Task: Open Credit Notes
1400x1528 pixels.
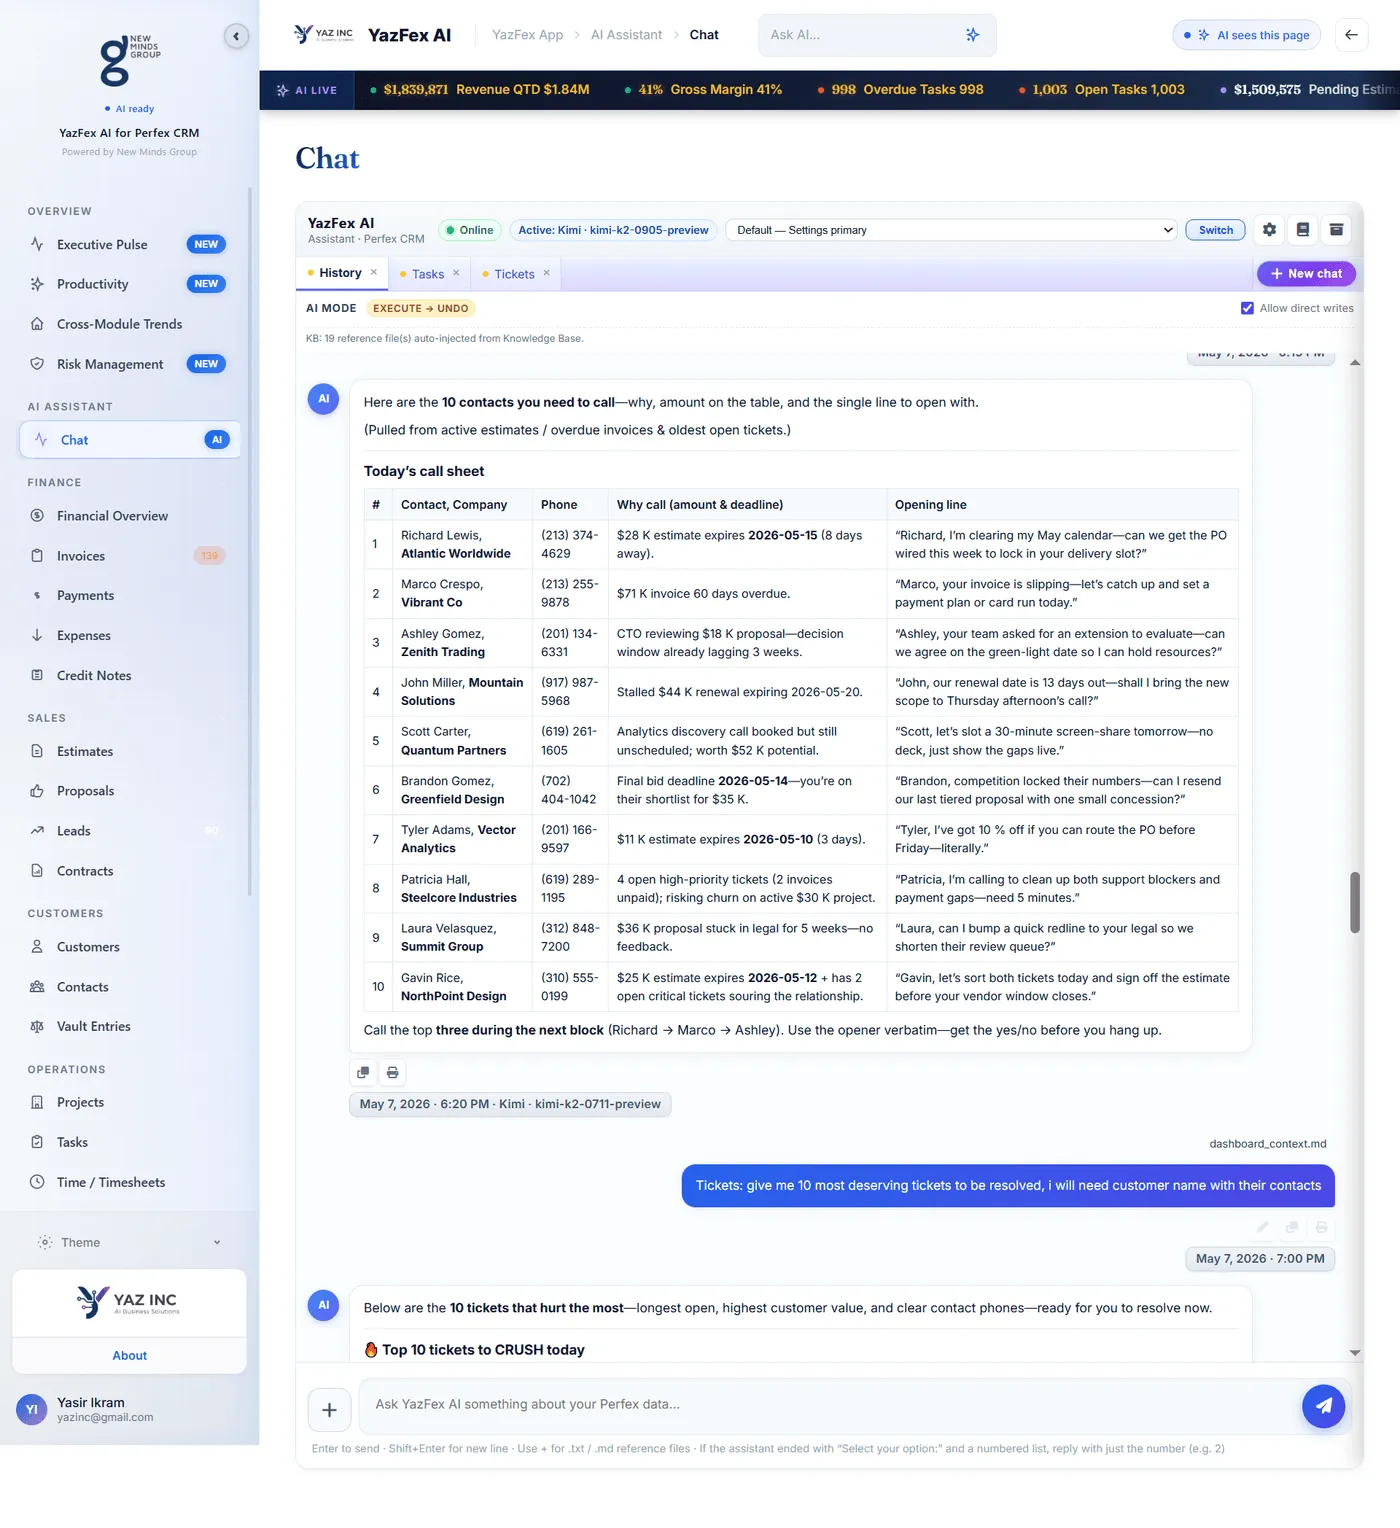Action: point(130,676)
